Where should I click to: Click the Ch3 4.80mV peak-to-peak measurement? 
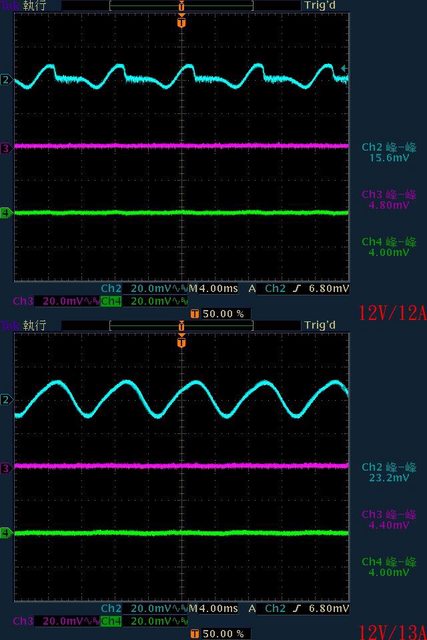pos(389,200)
